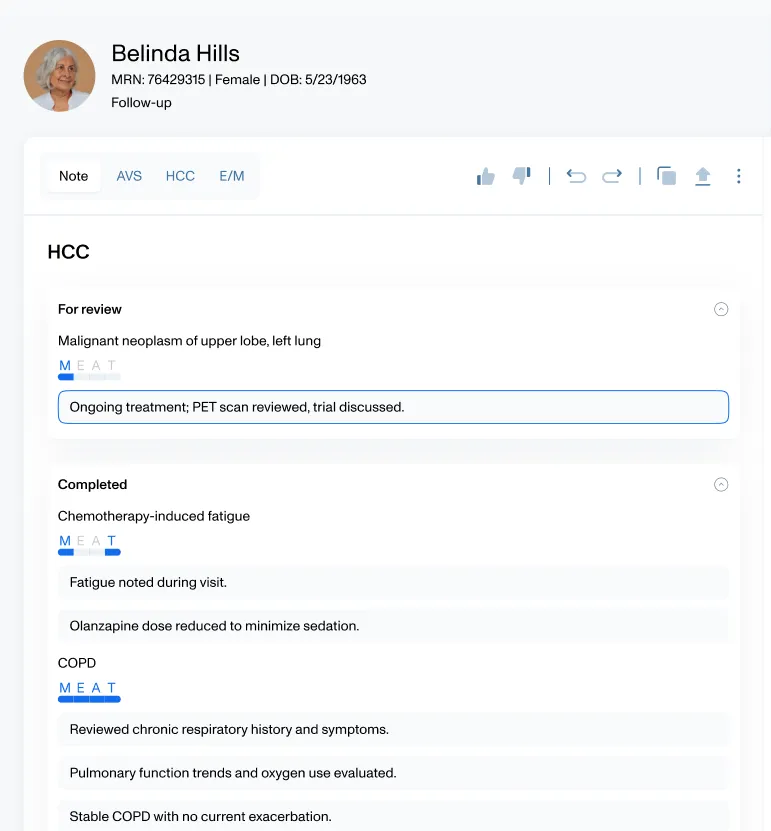
Task: Open the AVS tab
Action: [x=129, y=176]
